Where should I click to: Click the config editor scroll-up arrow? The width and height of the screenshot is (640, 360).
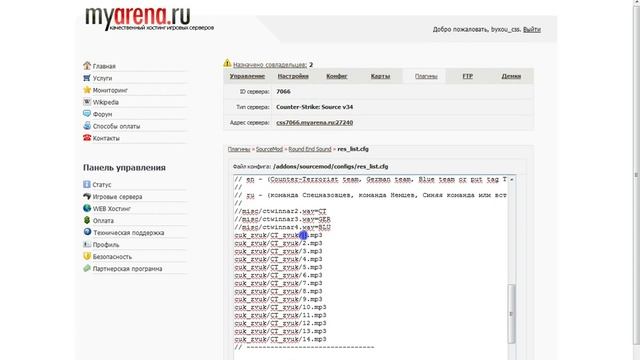[511, 179]
